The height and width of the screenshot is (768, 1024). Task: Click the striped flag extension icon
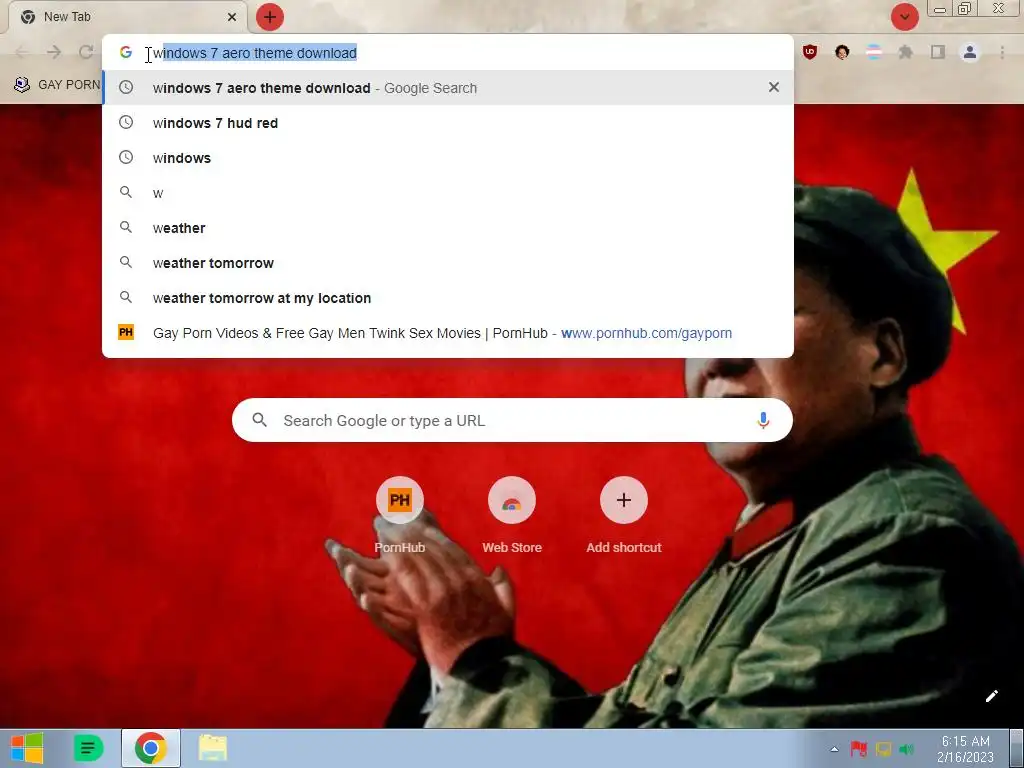(x=874, y=52)
